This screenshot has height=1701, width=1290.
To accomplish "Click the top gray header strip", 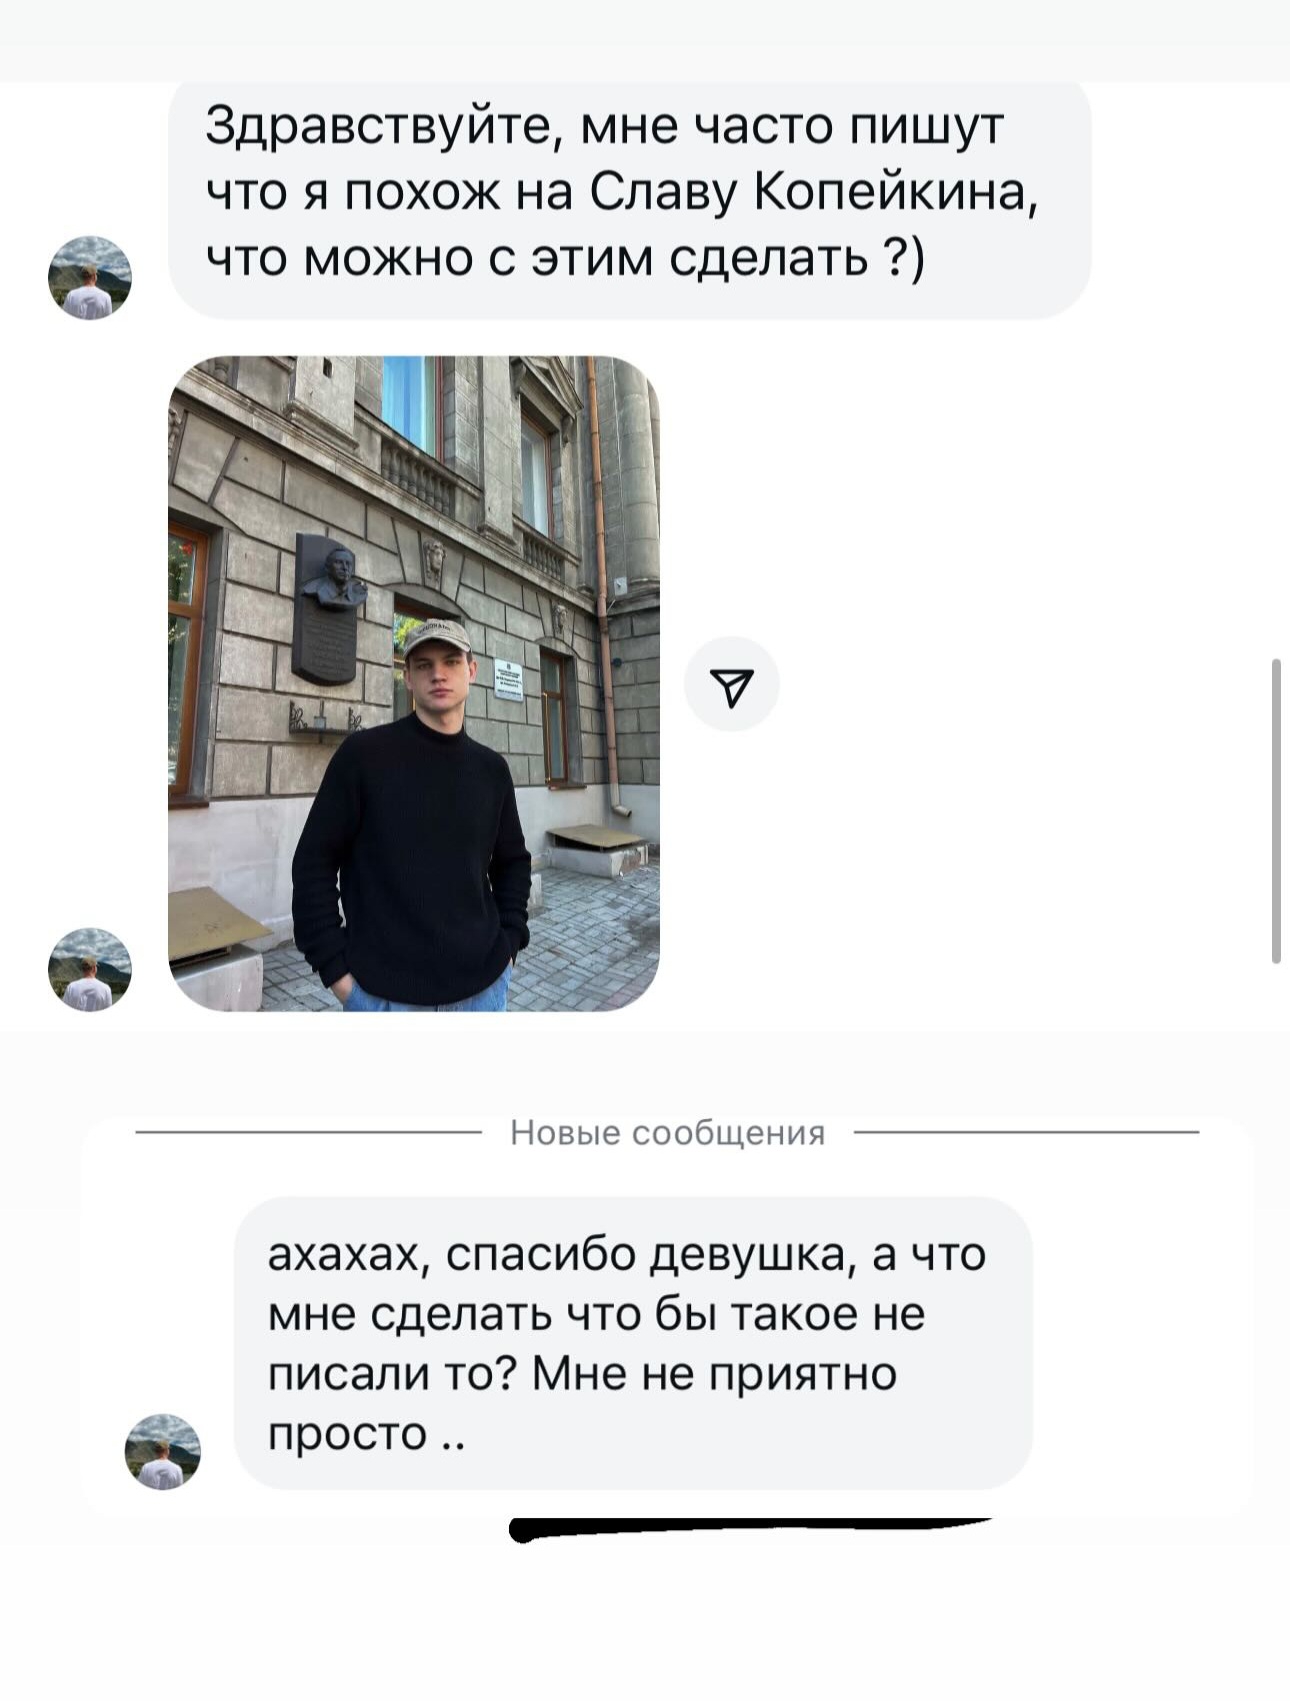I will point(645,40).
